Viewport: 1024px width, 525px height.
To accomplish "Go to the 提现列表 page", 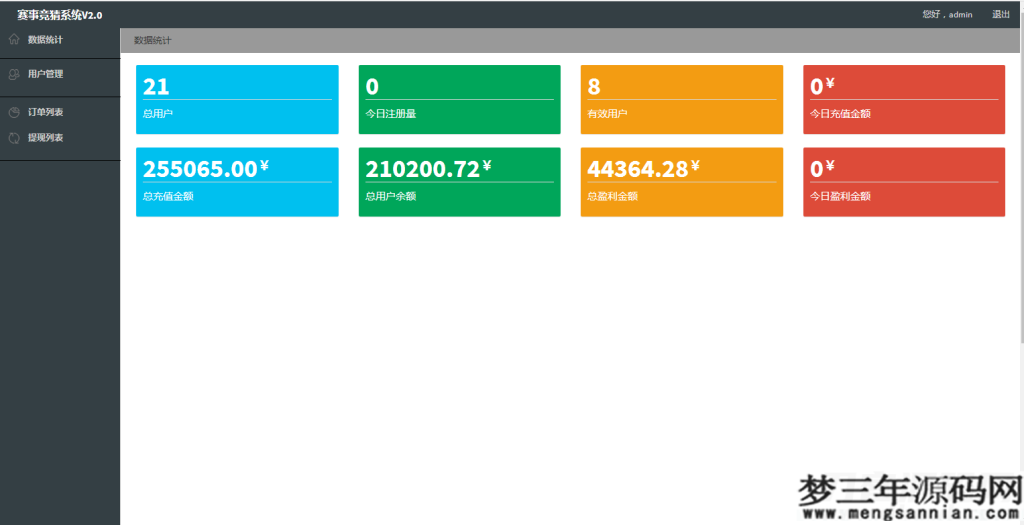I will 45,138.
